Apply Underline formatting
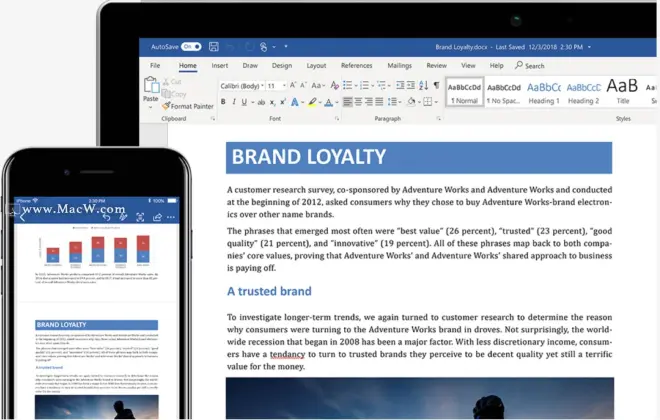 (x=244, y=102)
